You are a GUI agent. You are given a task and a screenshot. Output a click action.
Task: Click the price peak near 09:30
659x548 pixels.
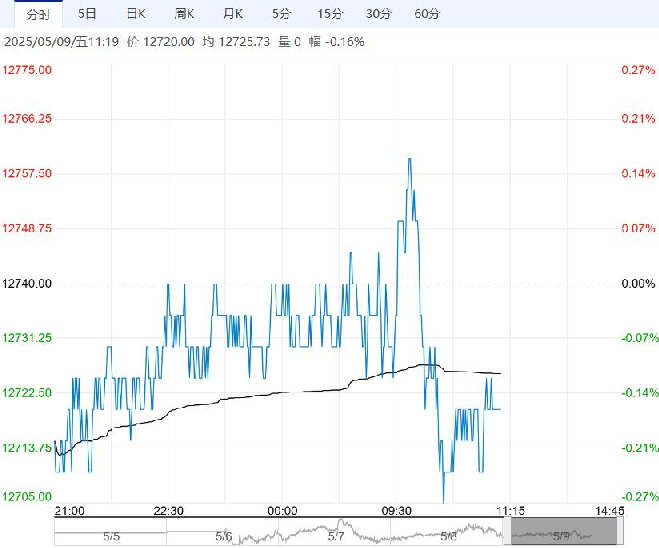click(409, 159)
